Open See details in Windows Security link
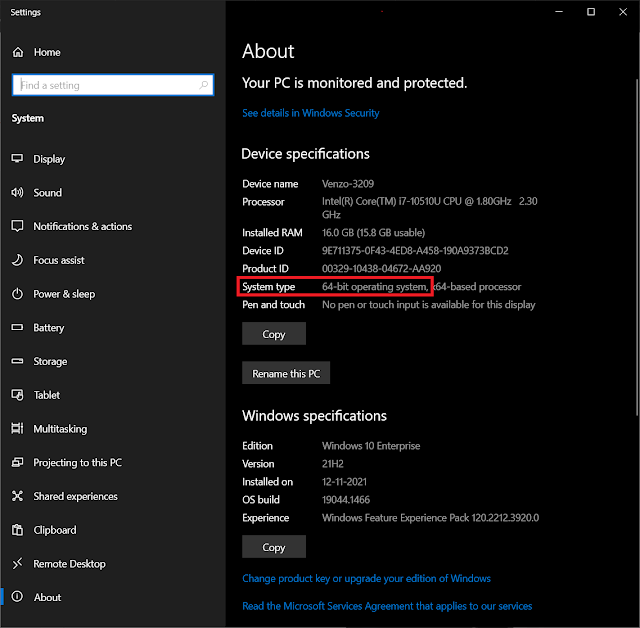 coord(311,113)
